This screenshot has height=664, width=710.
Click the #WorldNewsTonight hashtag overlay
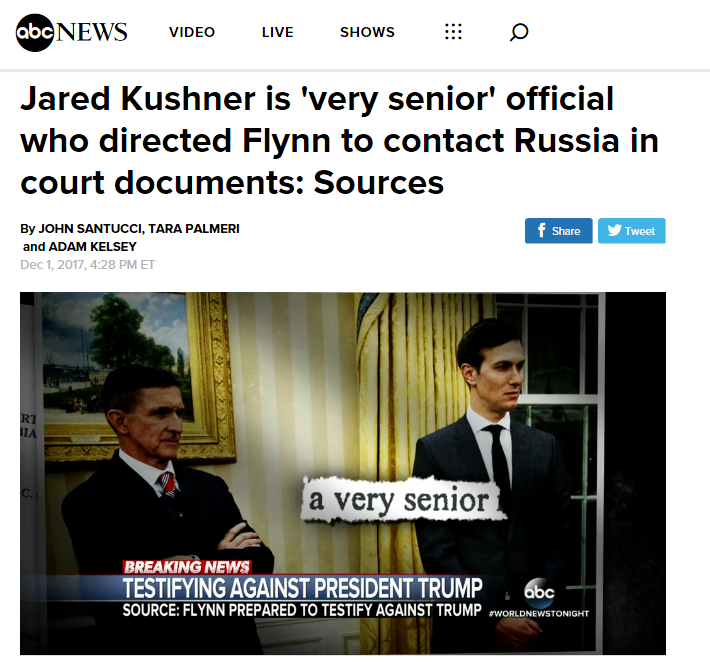coord(539,614)
